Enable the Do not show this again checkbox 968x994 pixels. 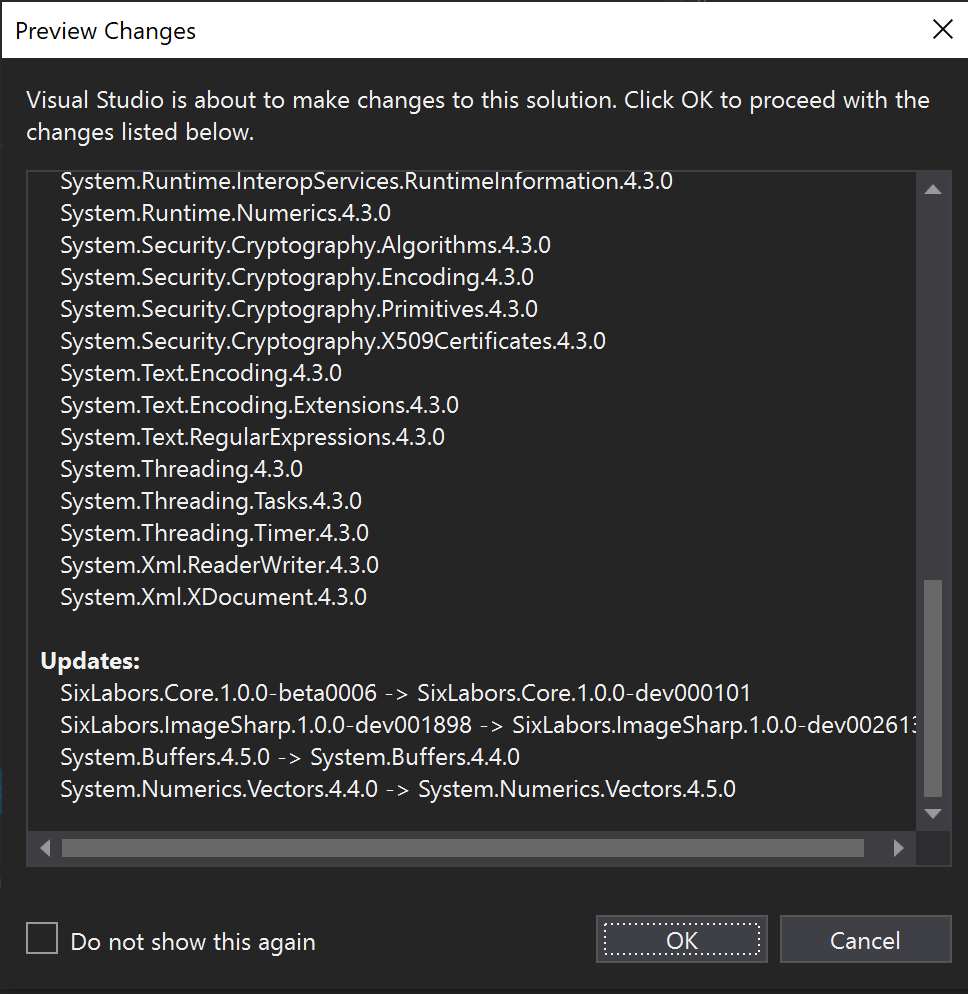pos(41,938)
